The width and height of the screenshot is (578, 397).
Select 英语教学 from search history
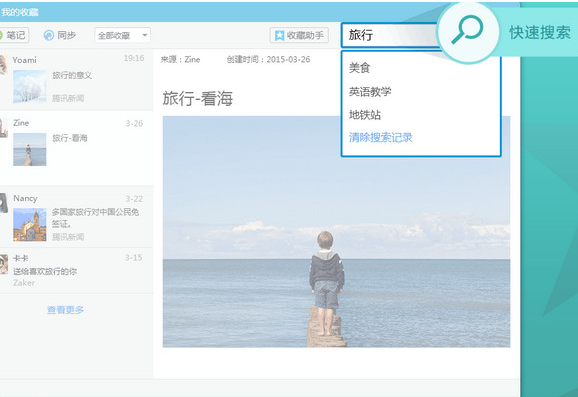click(370, 91)
